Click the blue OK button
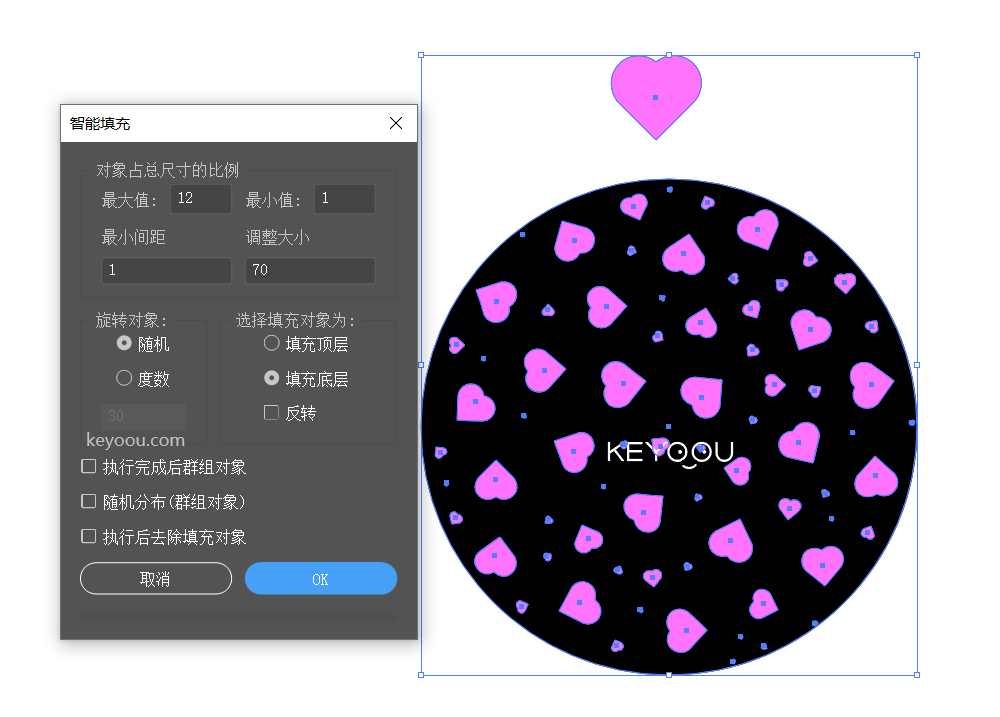Image resolution: width=1000 pixels, height=717 pixels. pyautogui.click(x=321, y=579)
